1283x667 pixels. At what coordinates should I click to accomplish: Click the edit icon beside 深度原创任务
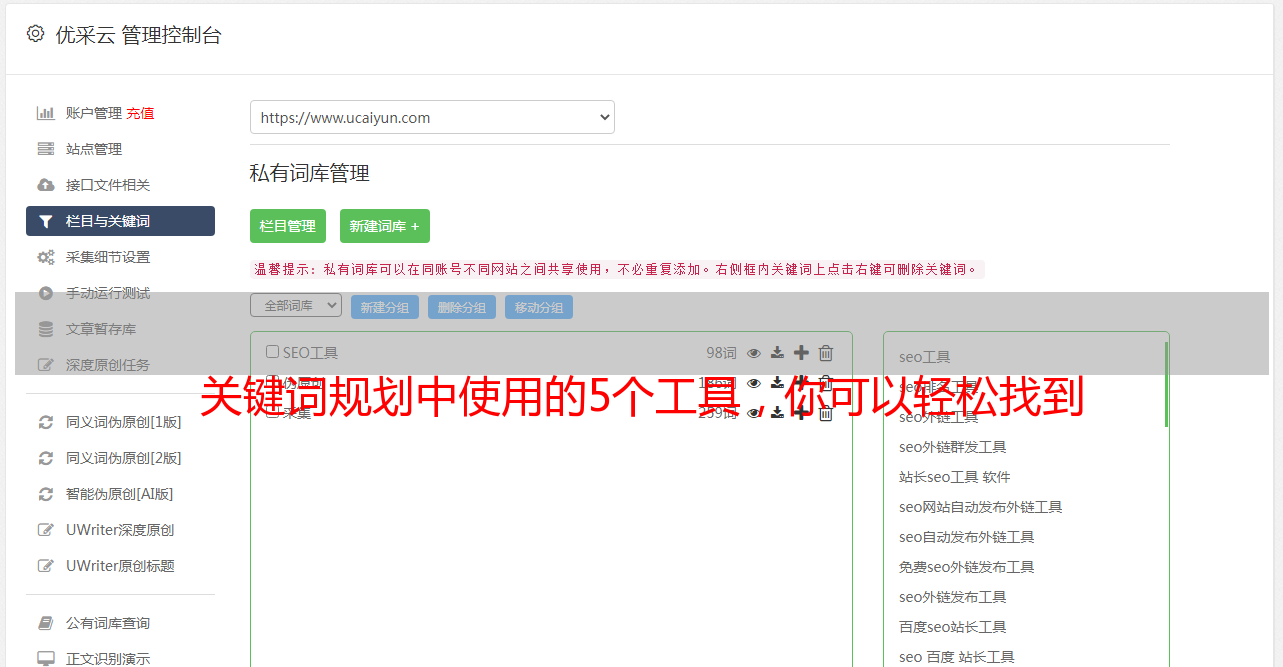click(46, 365)
